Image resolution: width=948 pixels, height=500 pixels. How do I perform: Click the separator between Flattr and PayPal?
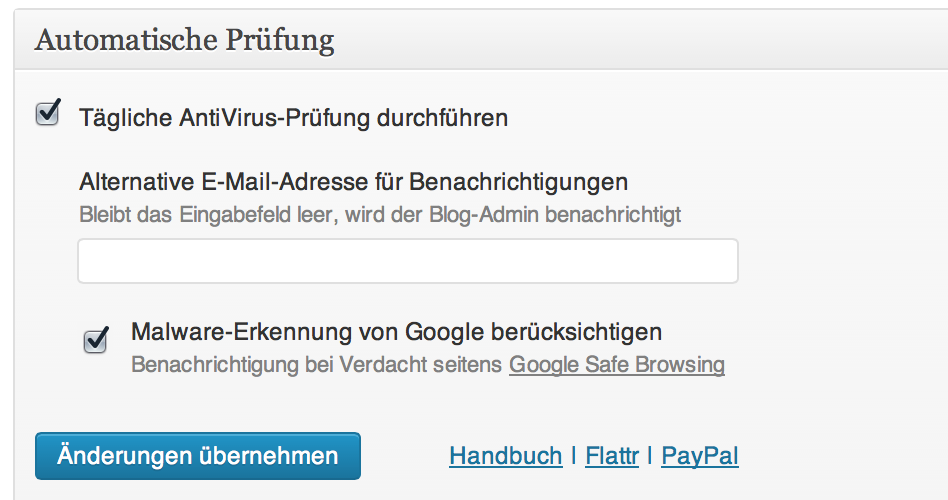(x=650, y=455)
